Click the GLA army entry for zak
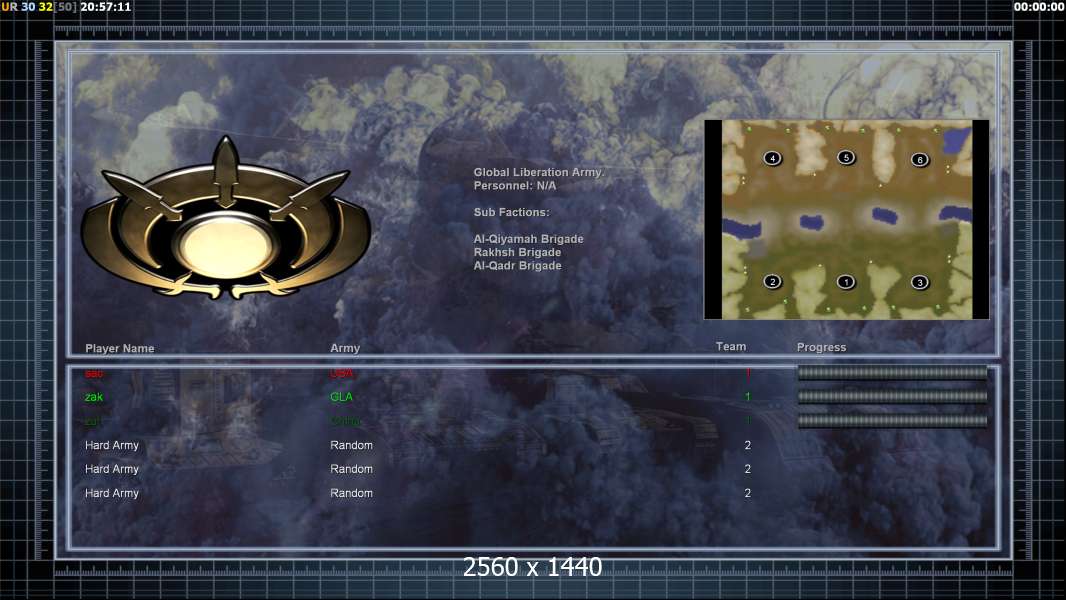This screenshot has width=1066, height=600. (341, 397)
